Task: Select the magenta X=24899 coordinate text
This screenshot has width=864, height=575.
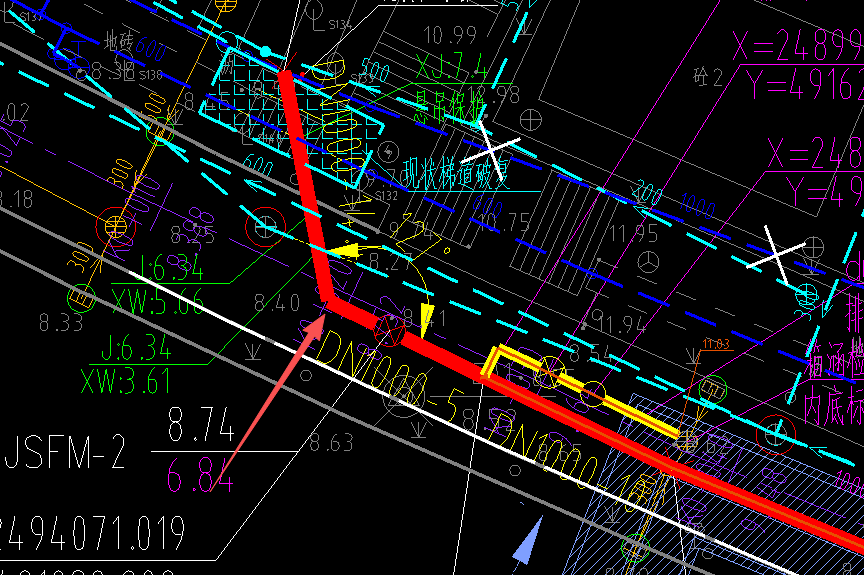Action: click(x=798, y=45)
